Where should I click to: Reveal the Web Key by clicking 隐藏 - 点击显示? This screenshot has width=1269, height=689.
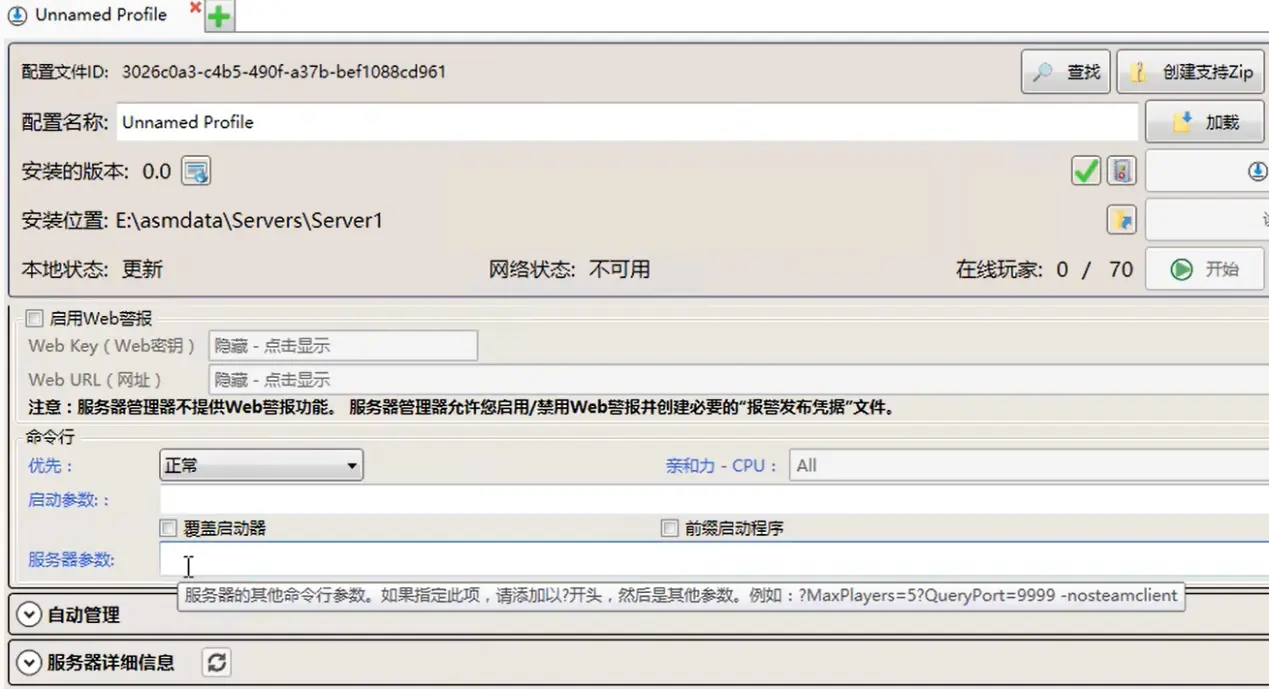342,346
